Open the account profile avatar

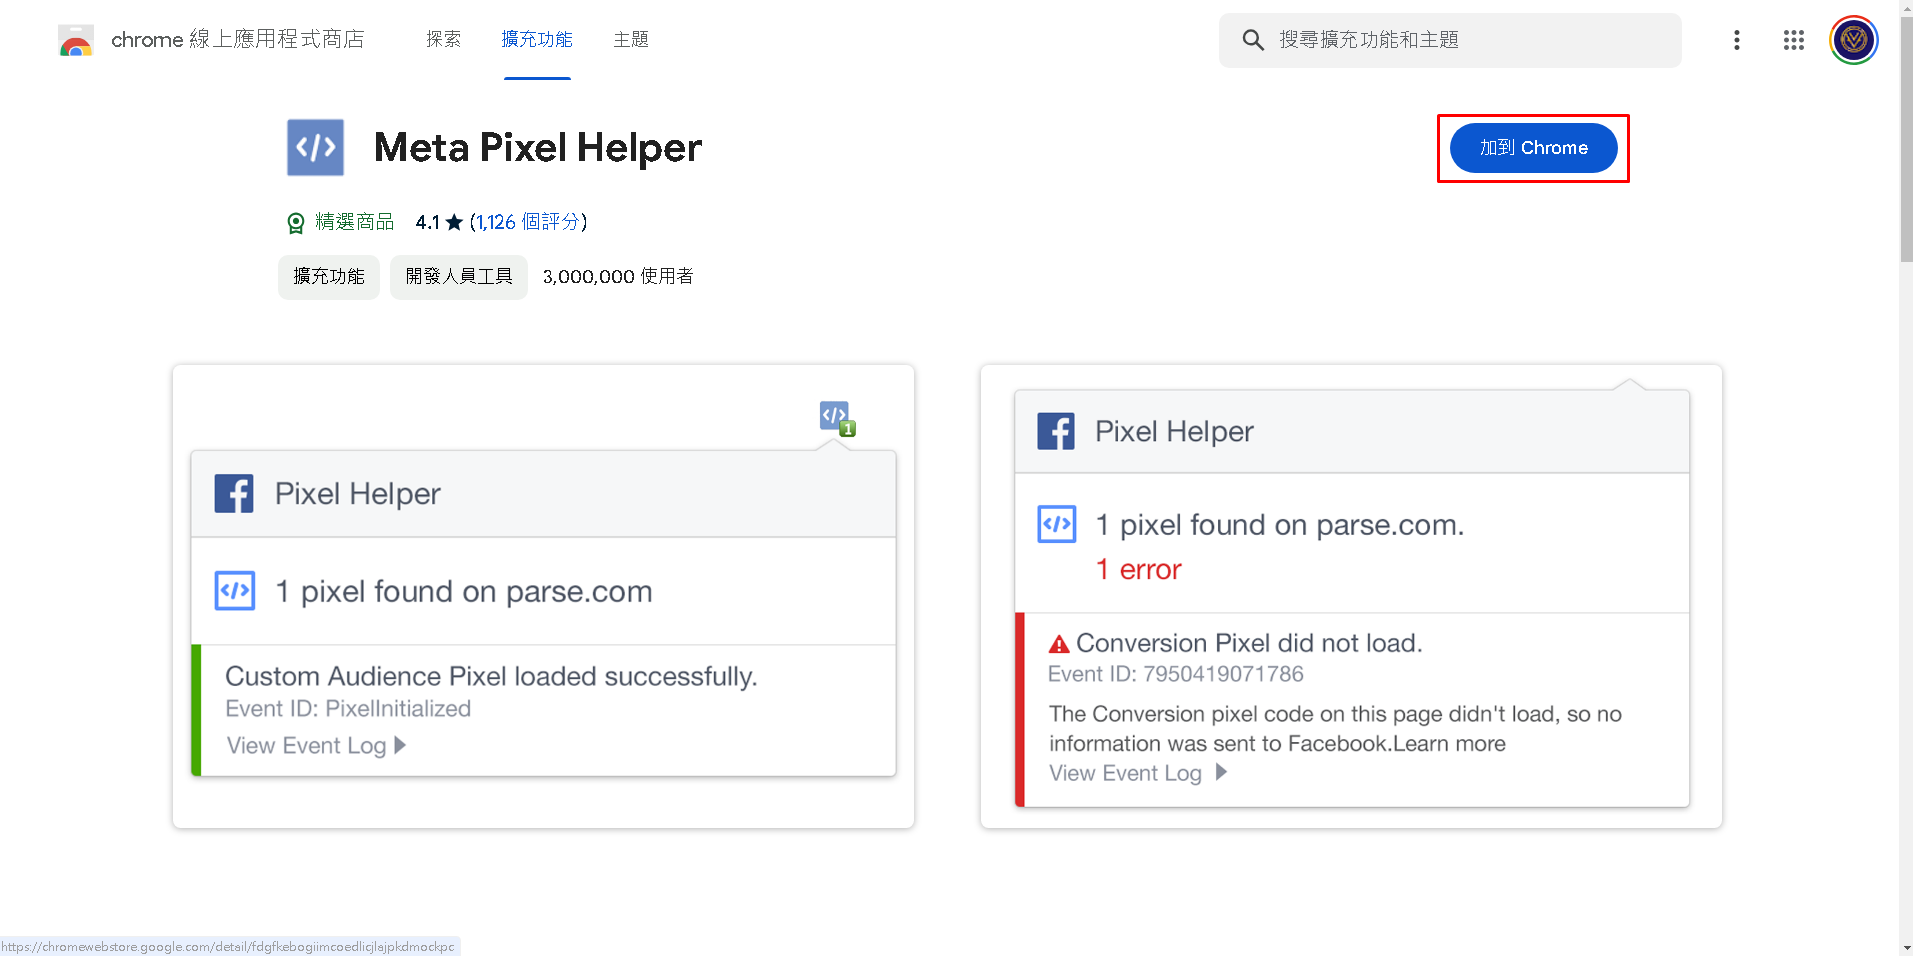1854,40
